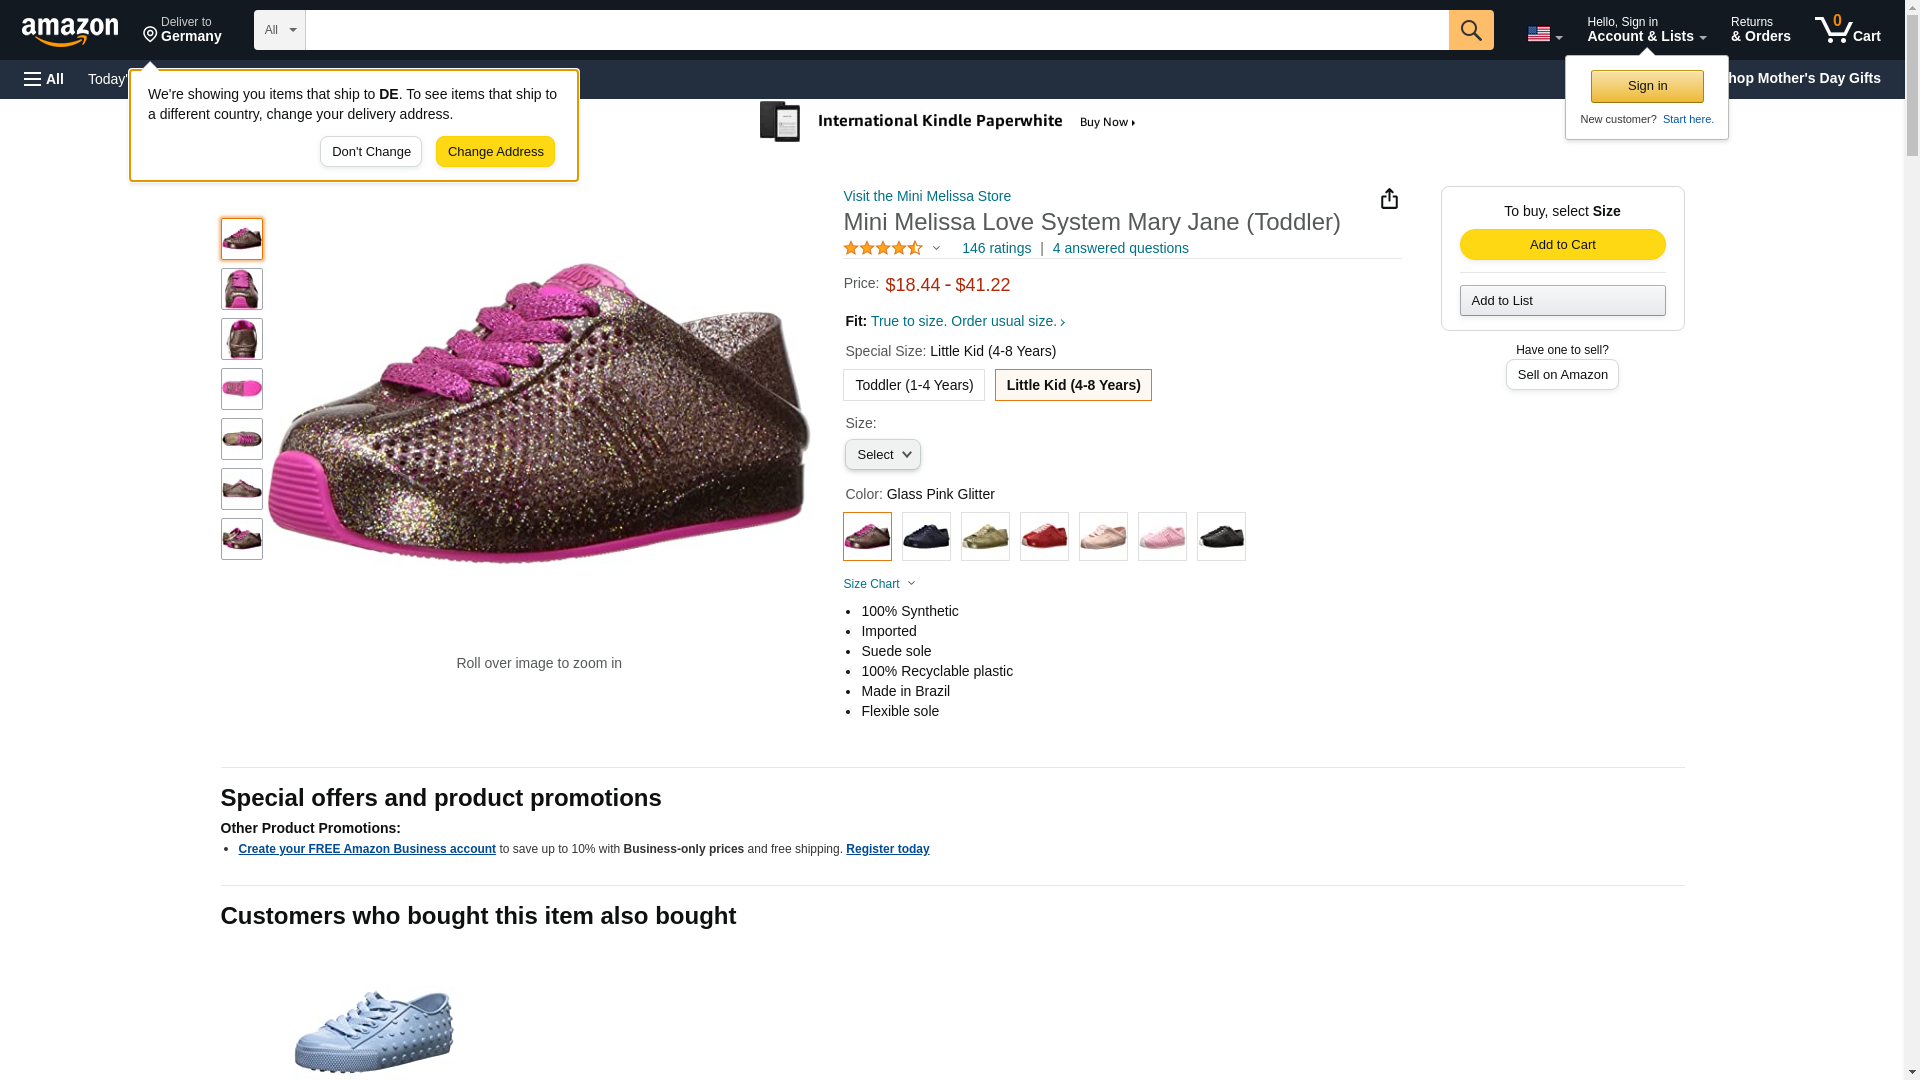Viewport: 1920px width, 1080px height.
Task: Click the search input field
Action: pos(876,30)
